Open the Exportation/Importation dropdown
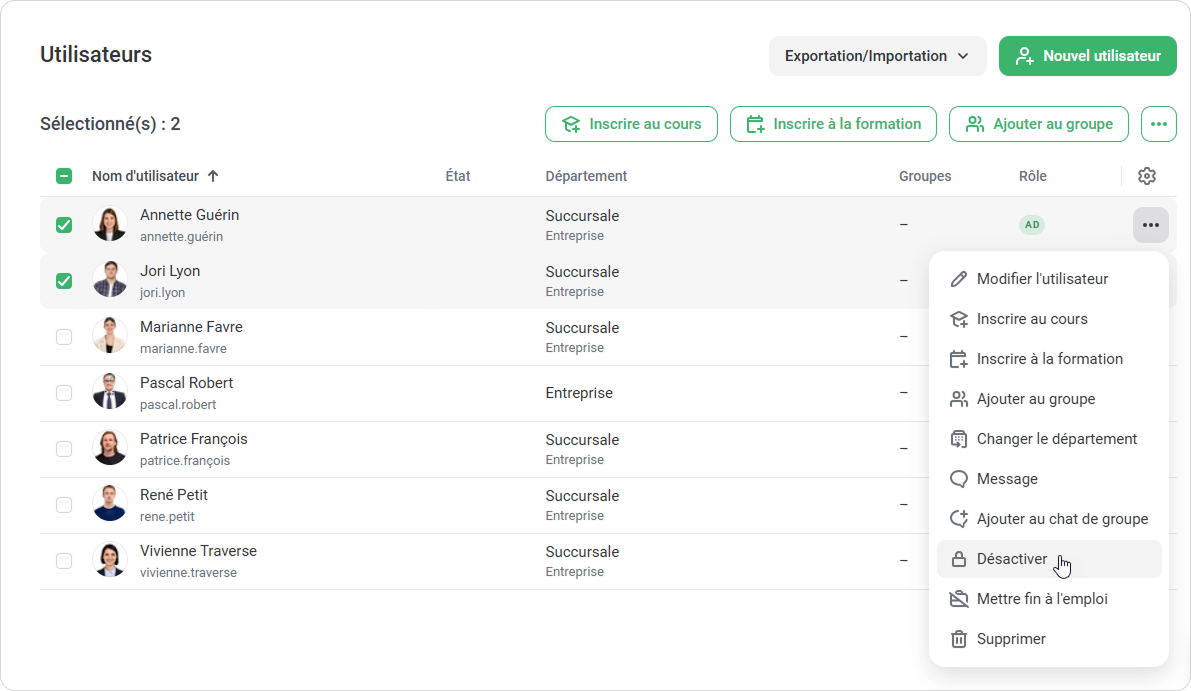 click(877, 56)
